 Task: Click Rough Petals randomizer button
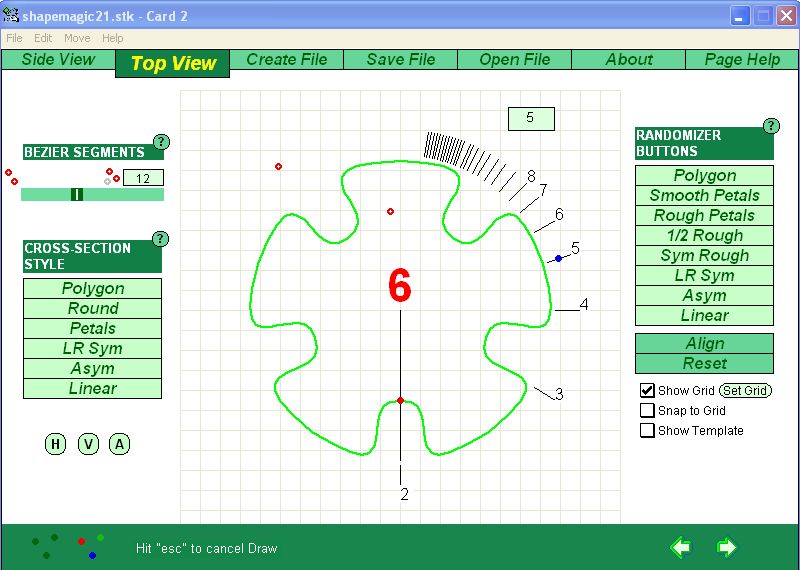click(705, 215)
